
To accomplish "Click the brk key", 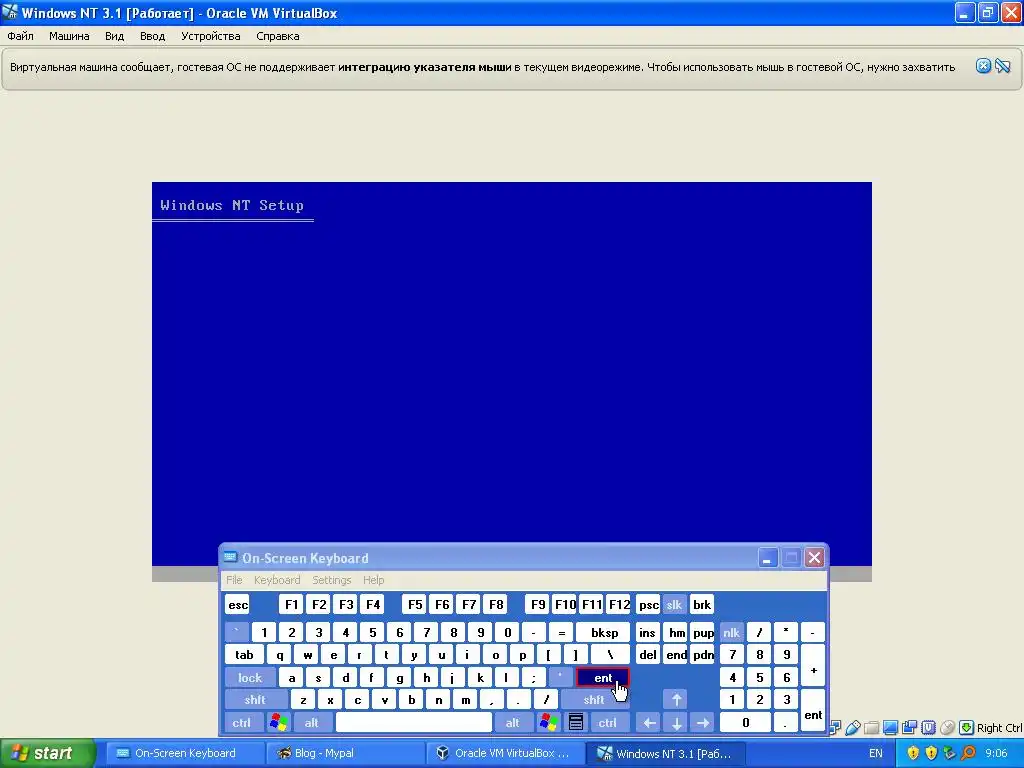I will click(x=702, y=604).
